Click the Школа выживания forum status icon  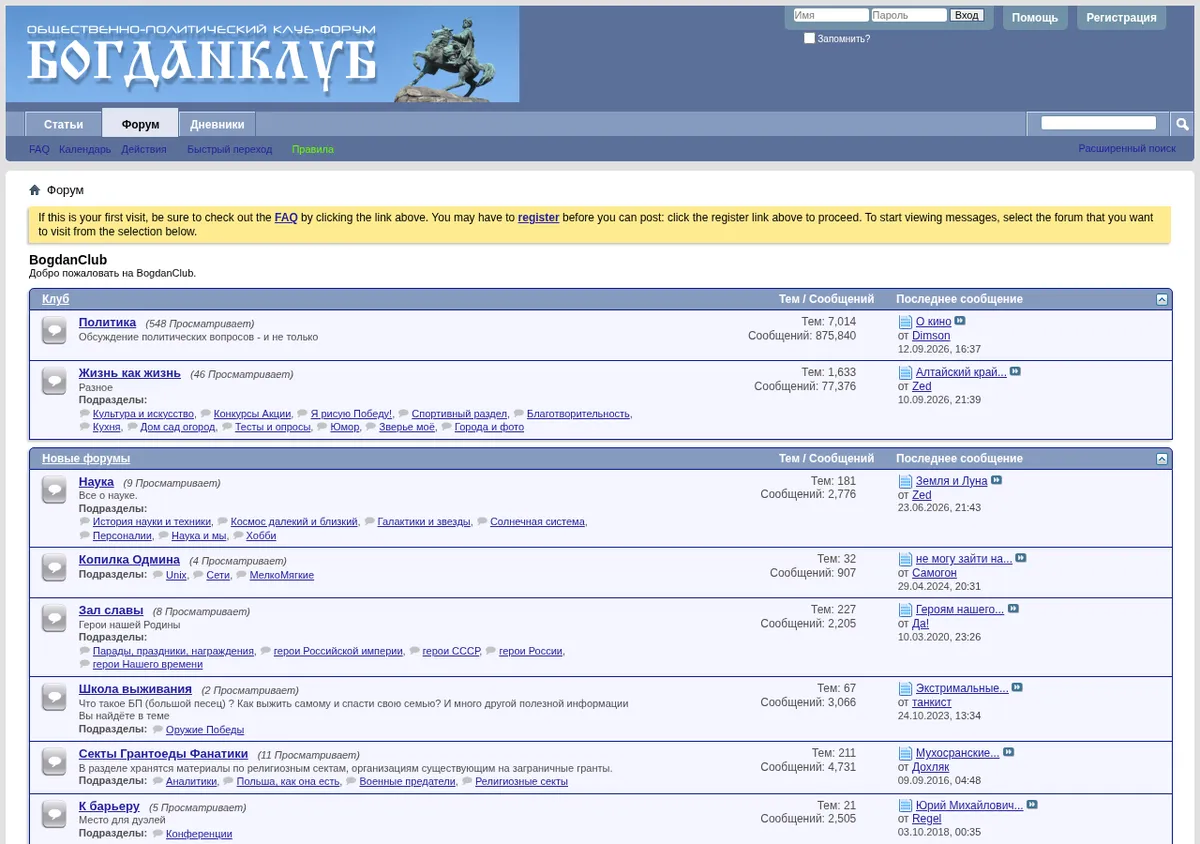(54, 696)
